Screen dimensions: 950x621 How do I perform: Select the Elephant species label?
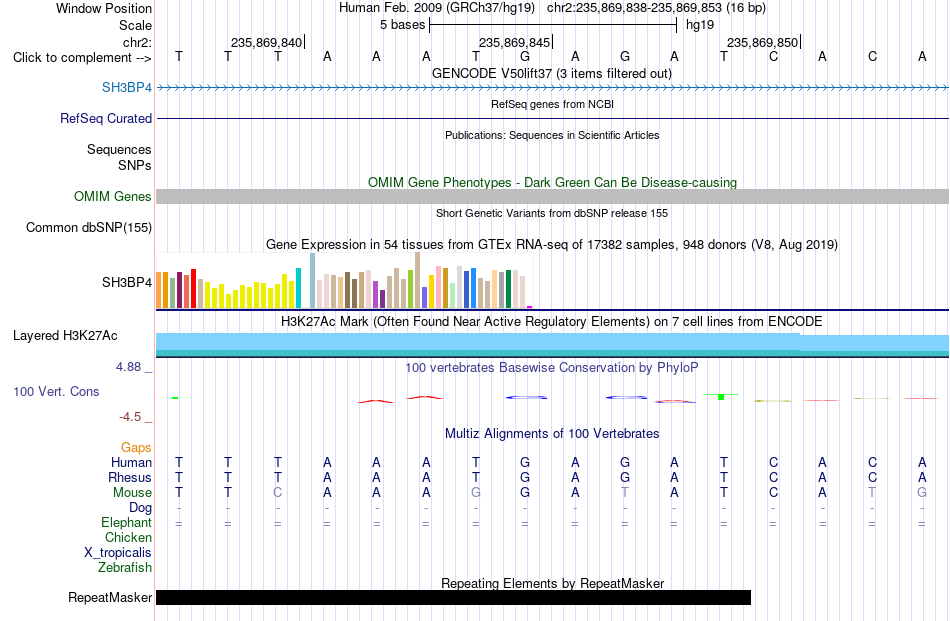[127, 522]
